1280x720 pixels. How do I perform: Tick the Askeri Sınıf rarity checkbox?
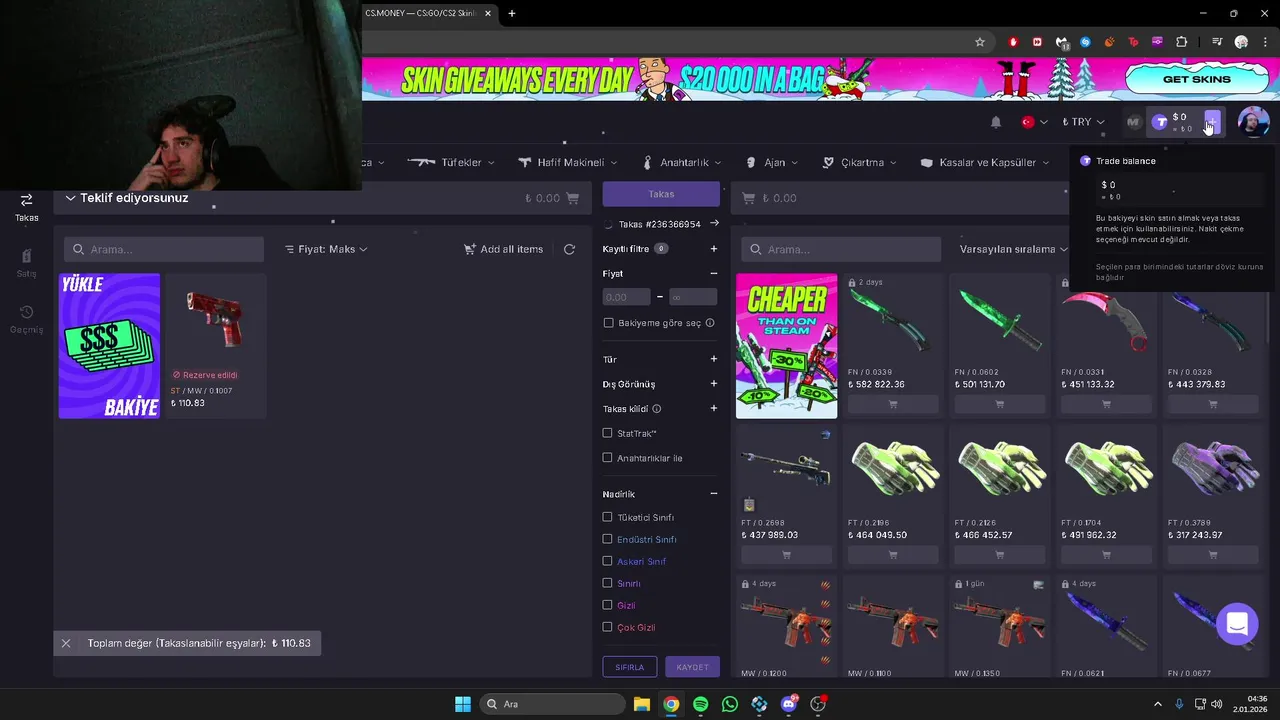pos(607,561)
